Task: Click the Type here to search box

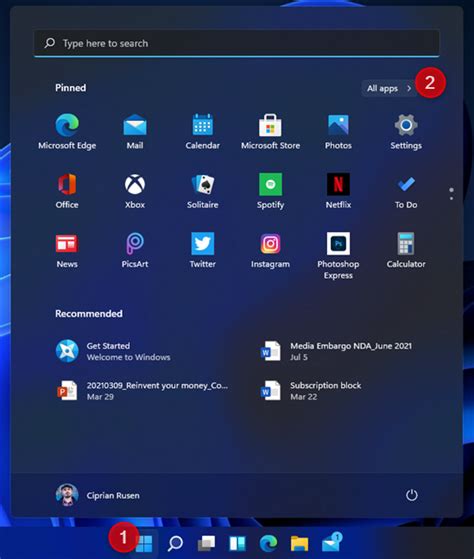Action: click(236, 43)
